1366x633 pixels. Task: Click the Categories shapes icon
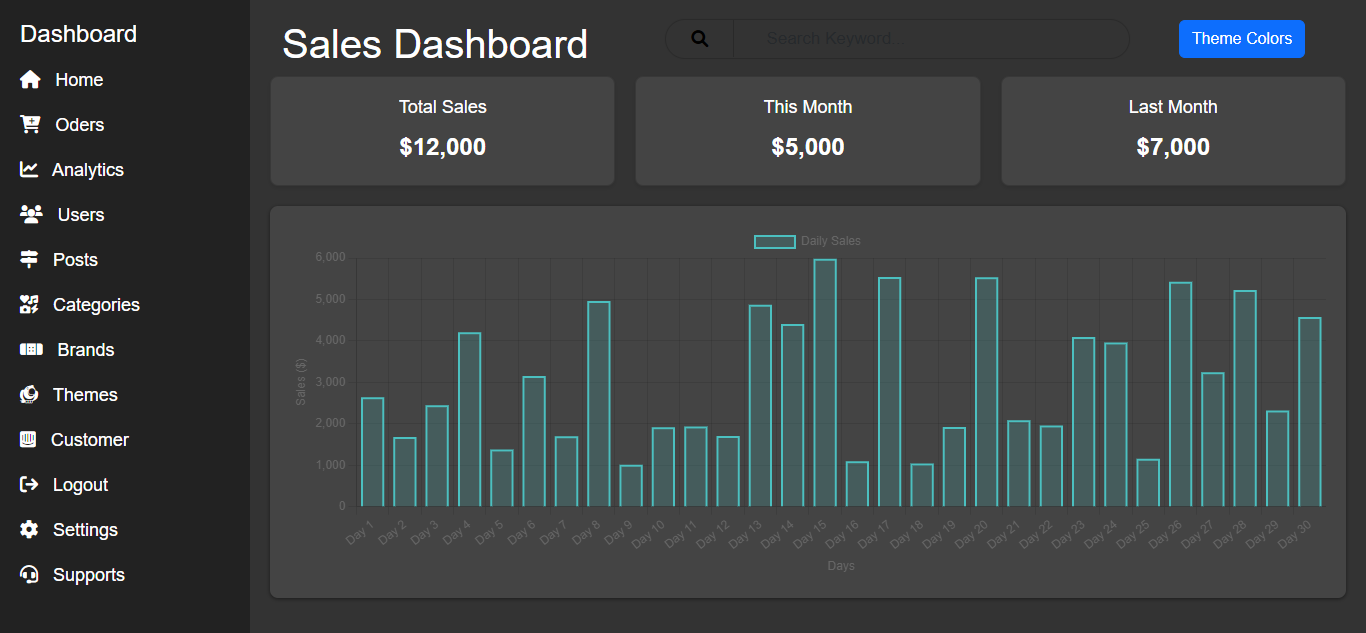coord(29,305)
